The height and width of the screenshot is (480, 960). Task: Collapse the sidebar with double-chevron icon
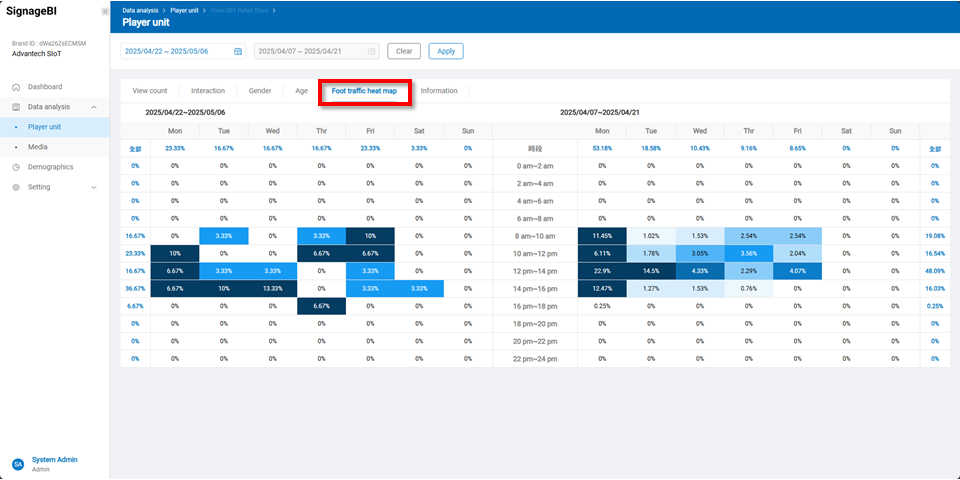click(104, 11)
